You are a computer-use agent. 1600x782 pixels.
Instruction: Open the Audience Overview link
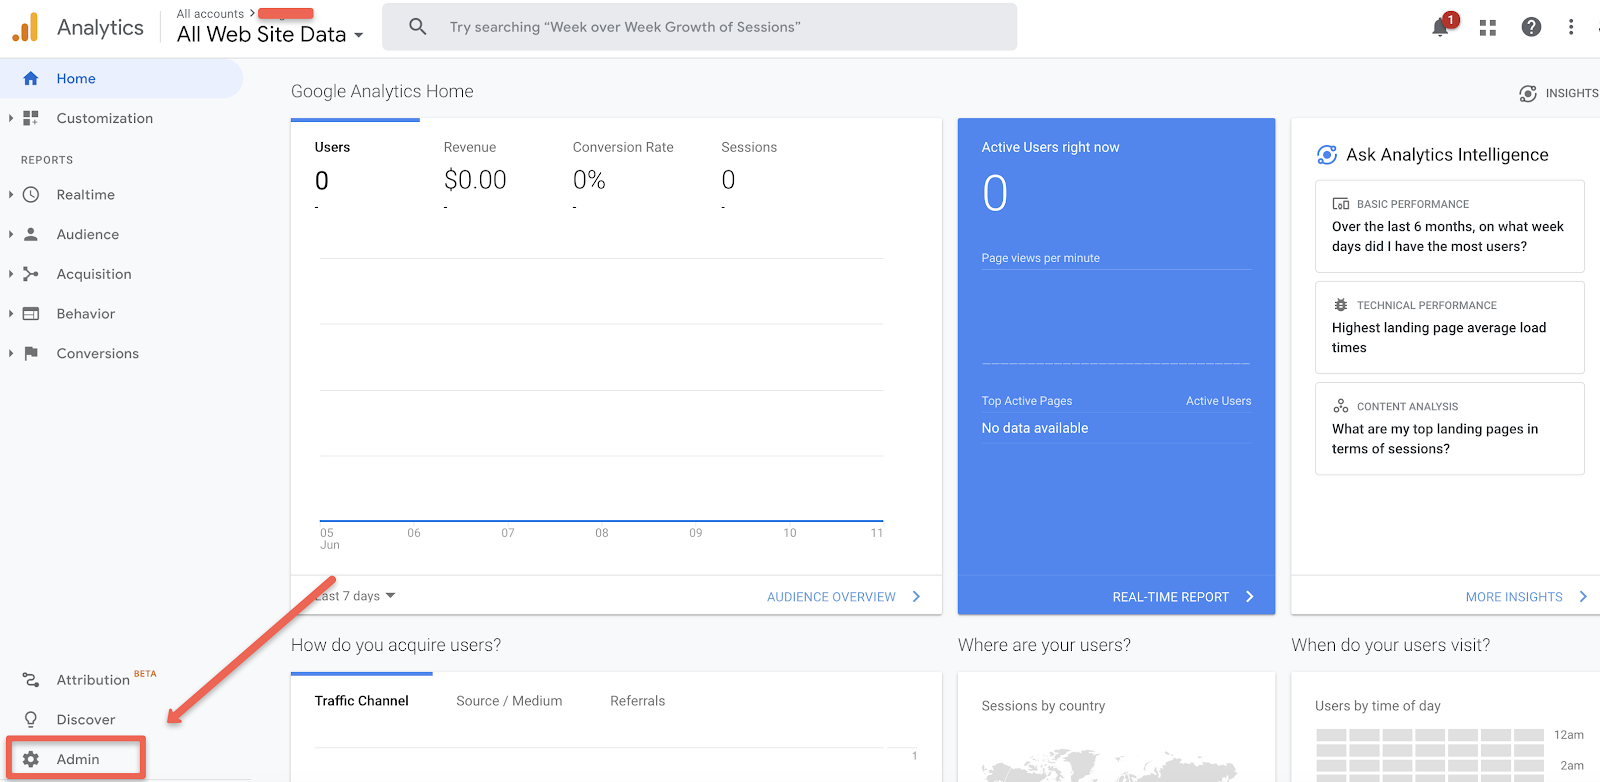click(x=844, y=597)
